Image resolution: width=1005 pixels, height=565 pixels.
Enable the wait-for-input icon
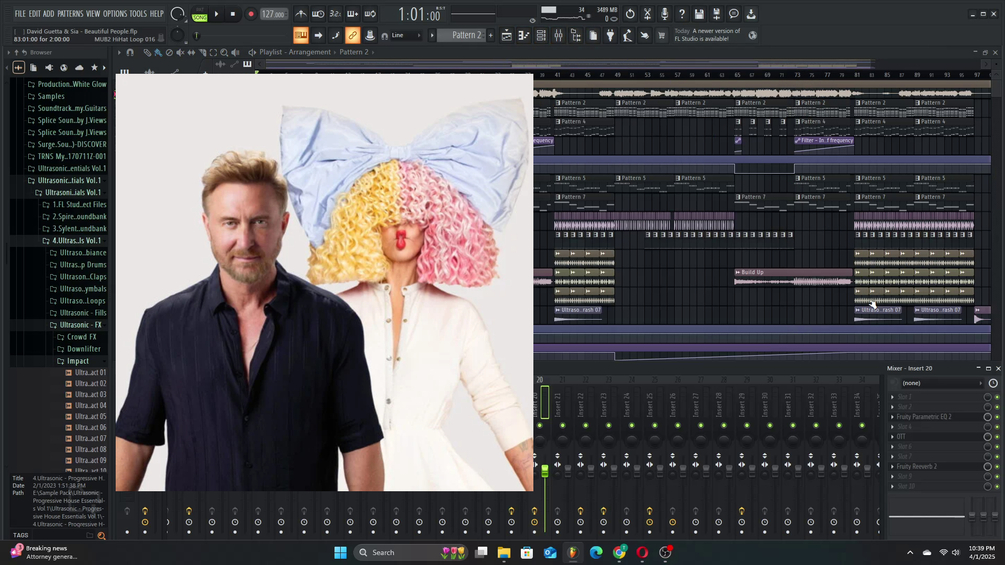pyautogui.click(x=318, y=13)
